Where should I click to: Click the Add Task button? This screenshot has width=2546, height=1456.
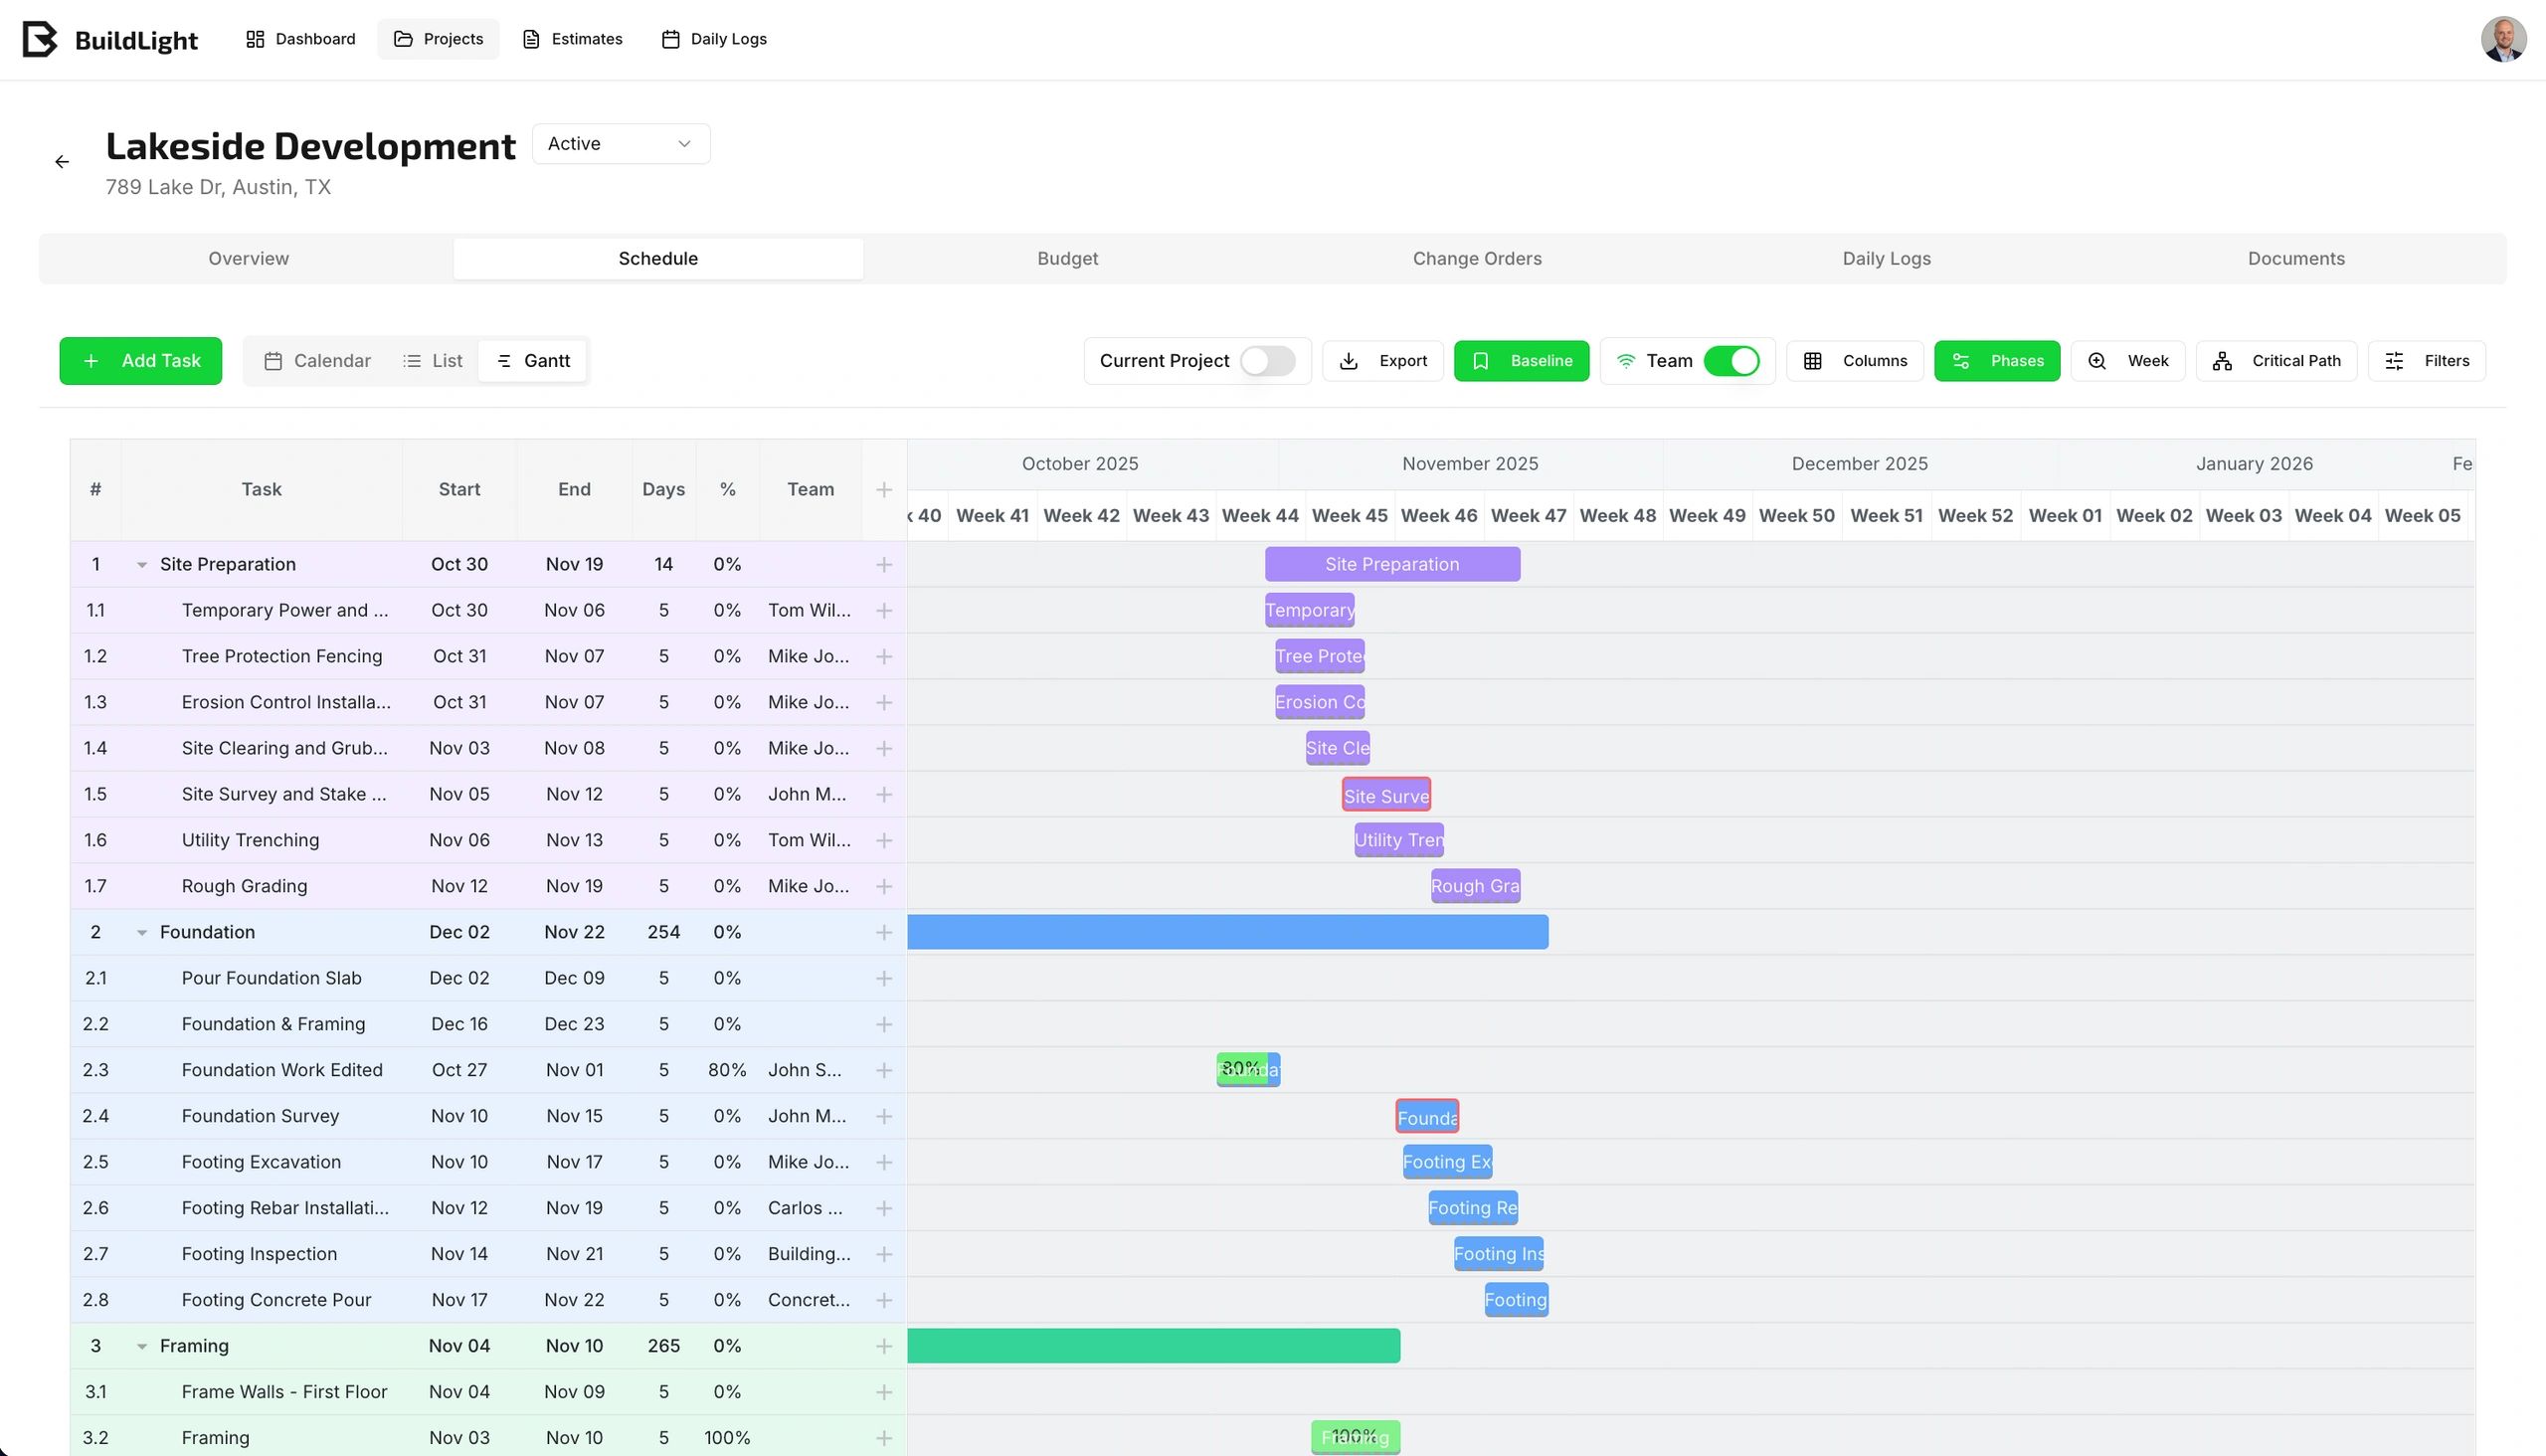click(140, 361)
